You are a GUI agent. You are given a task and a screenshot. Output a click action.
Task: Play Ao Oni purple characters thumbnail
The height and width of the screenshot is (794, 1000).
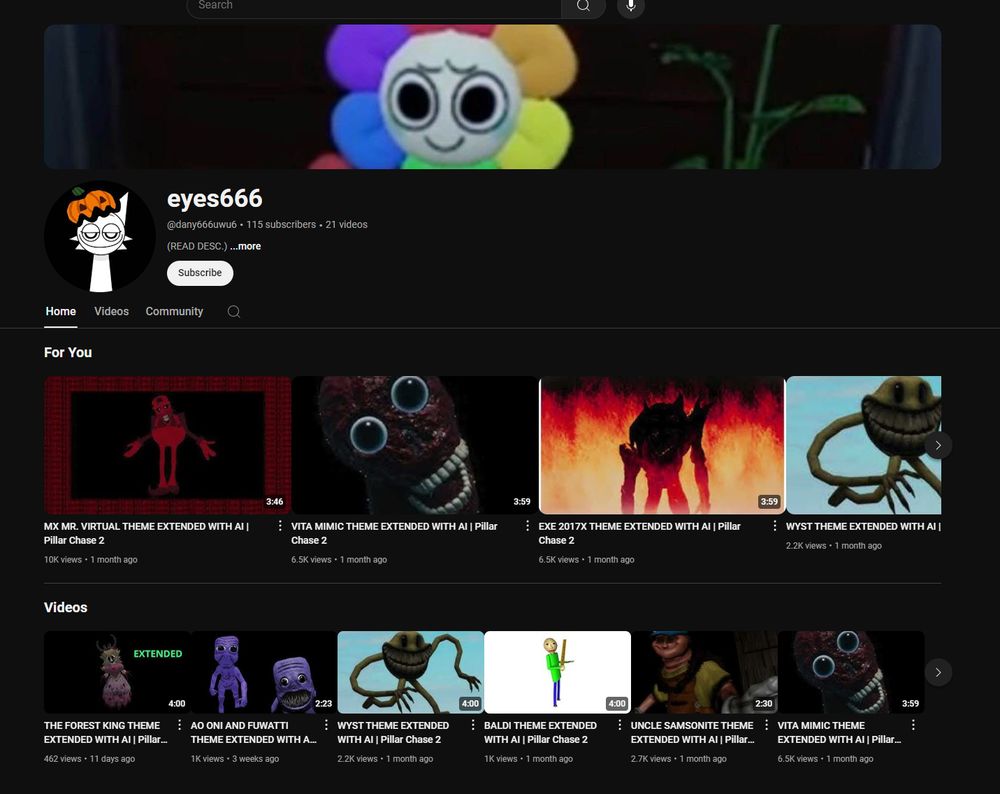pyautogui.click(x=263, y=672)
